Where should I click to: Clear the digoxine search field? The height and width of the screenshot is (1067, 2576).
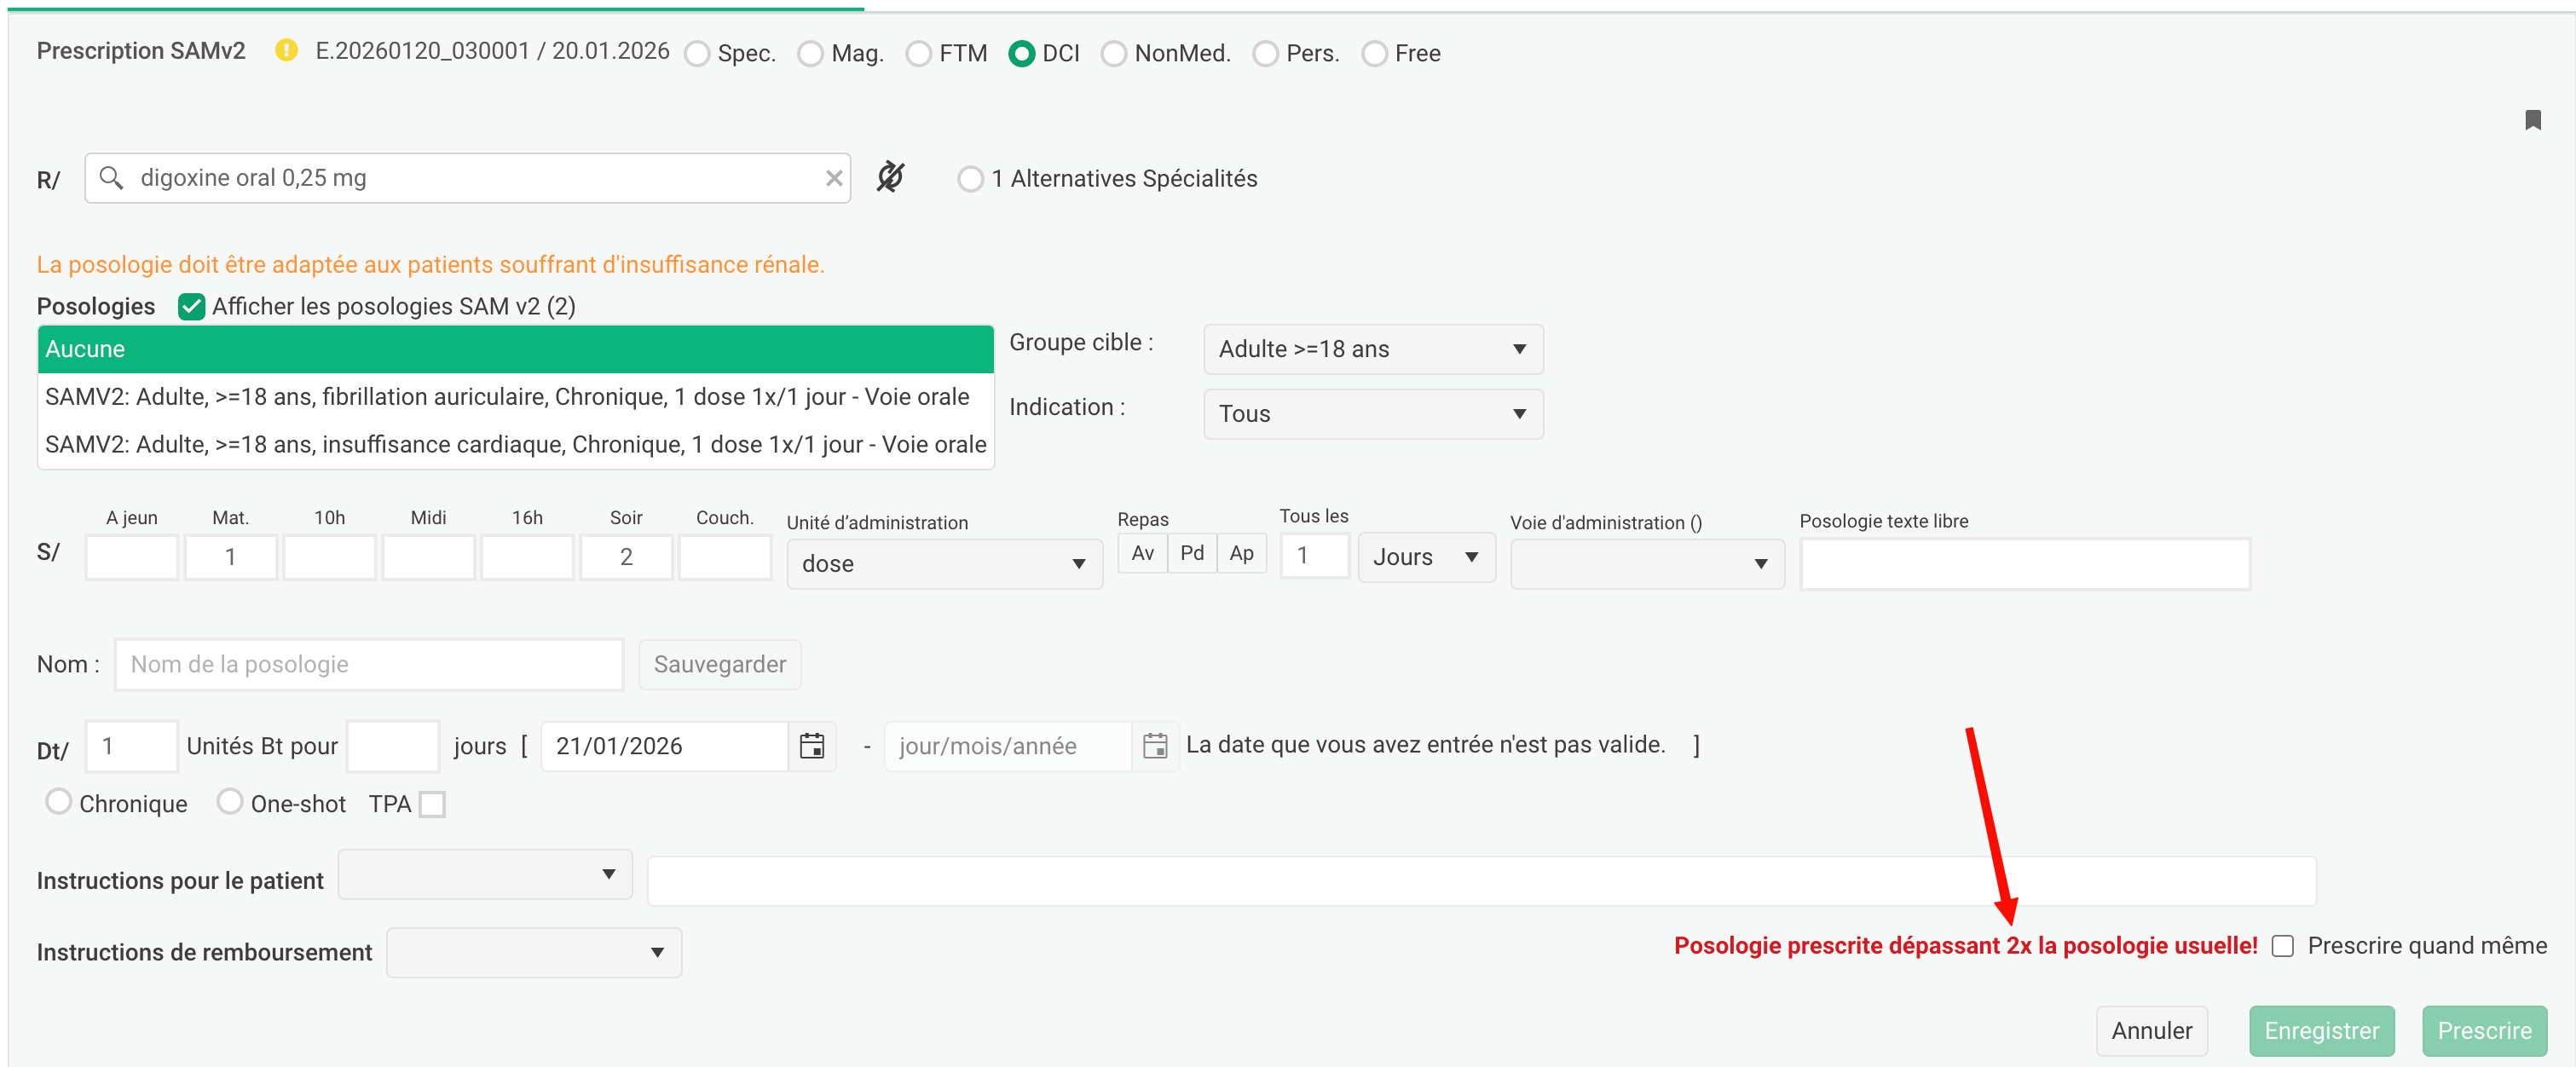(833, 178)
